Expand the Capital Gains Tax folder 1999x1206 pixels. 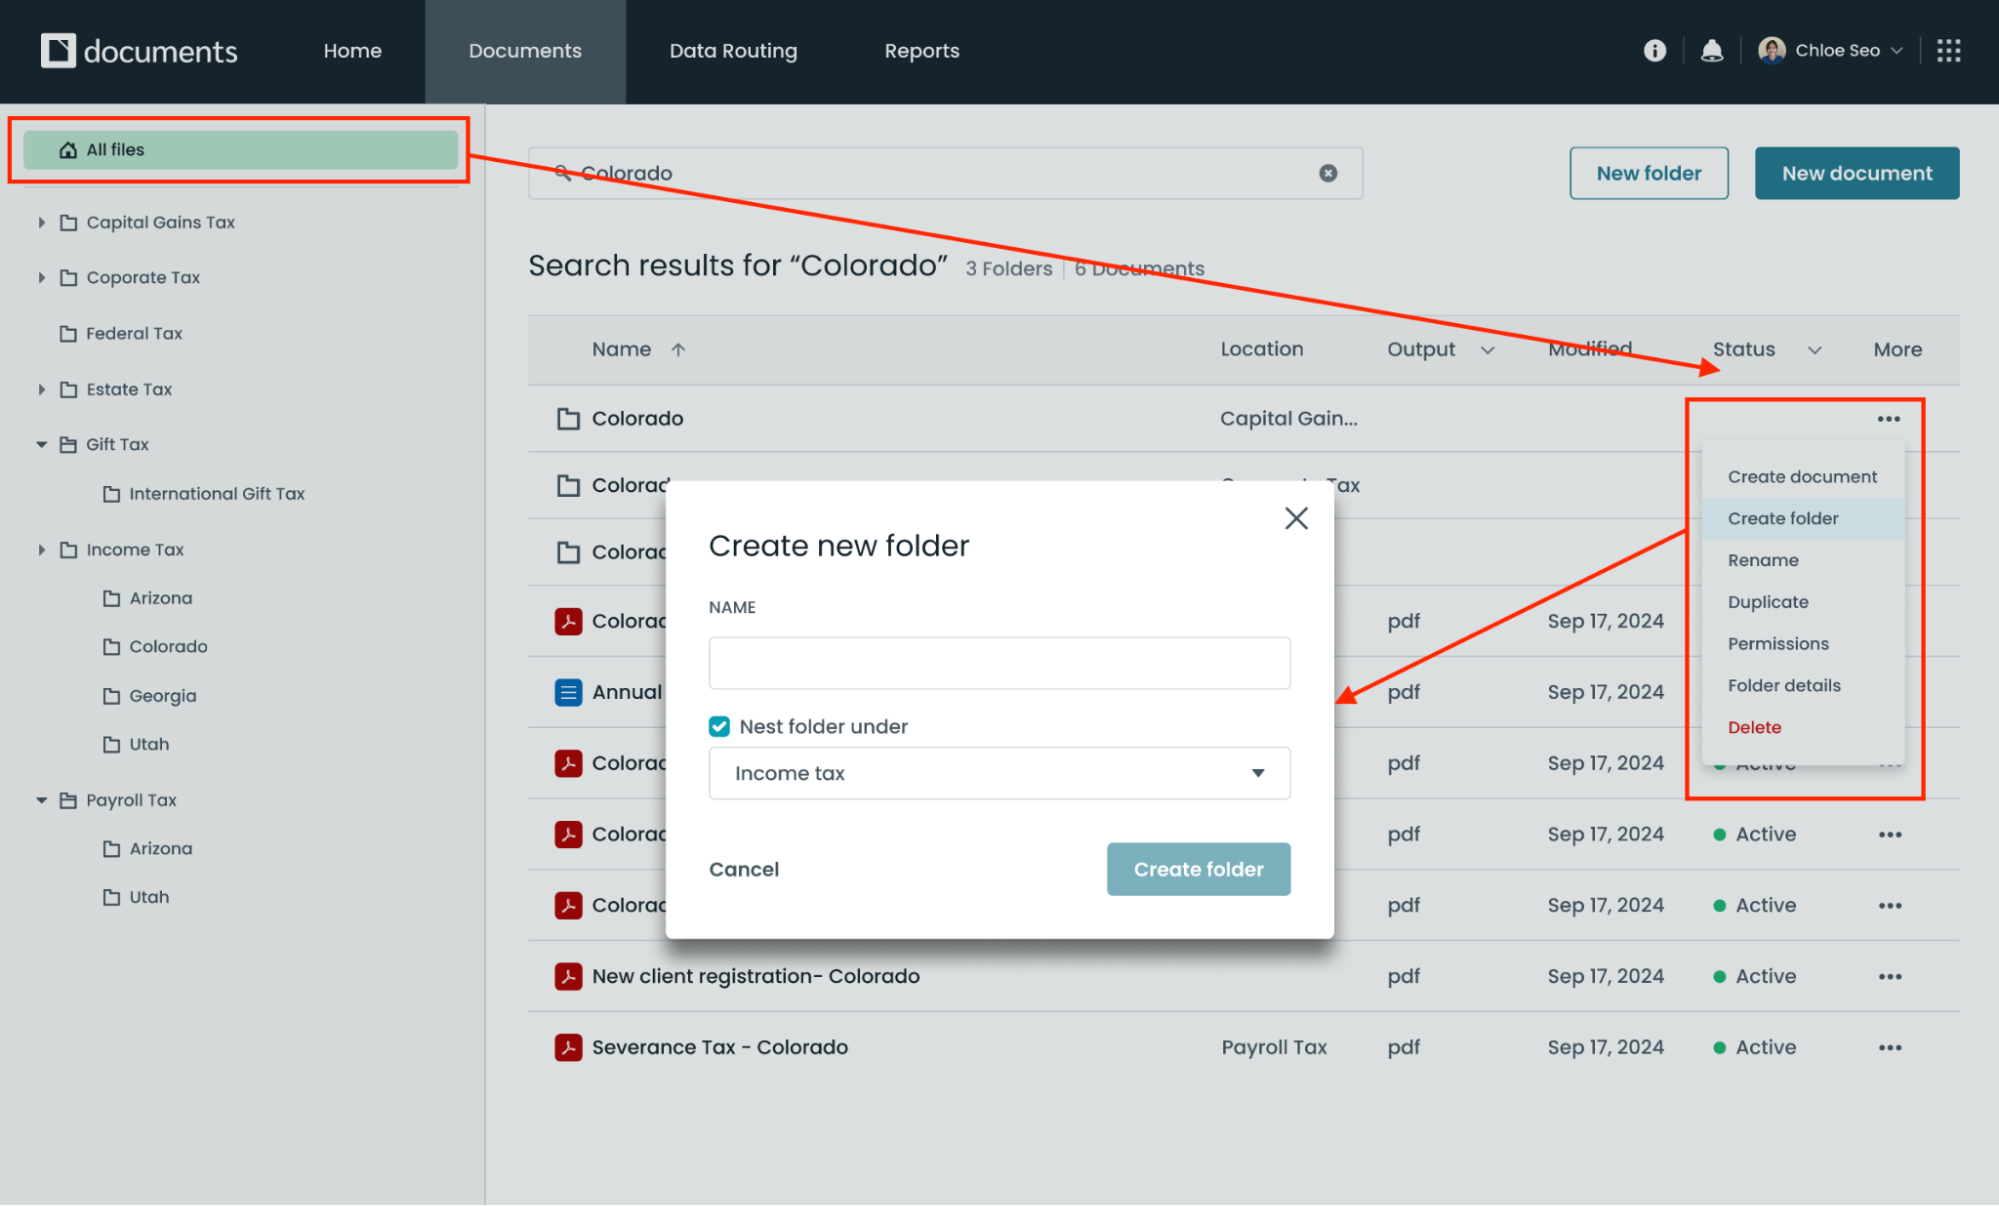click(42, 222)
